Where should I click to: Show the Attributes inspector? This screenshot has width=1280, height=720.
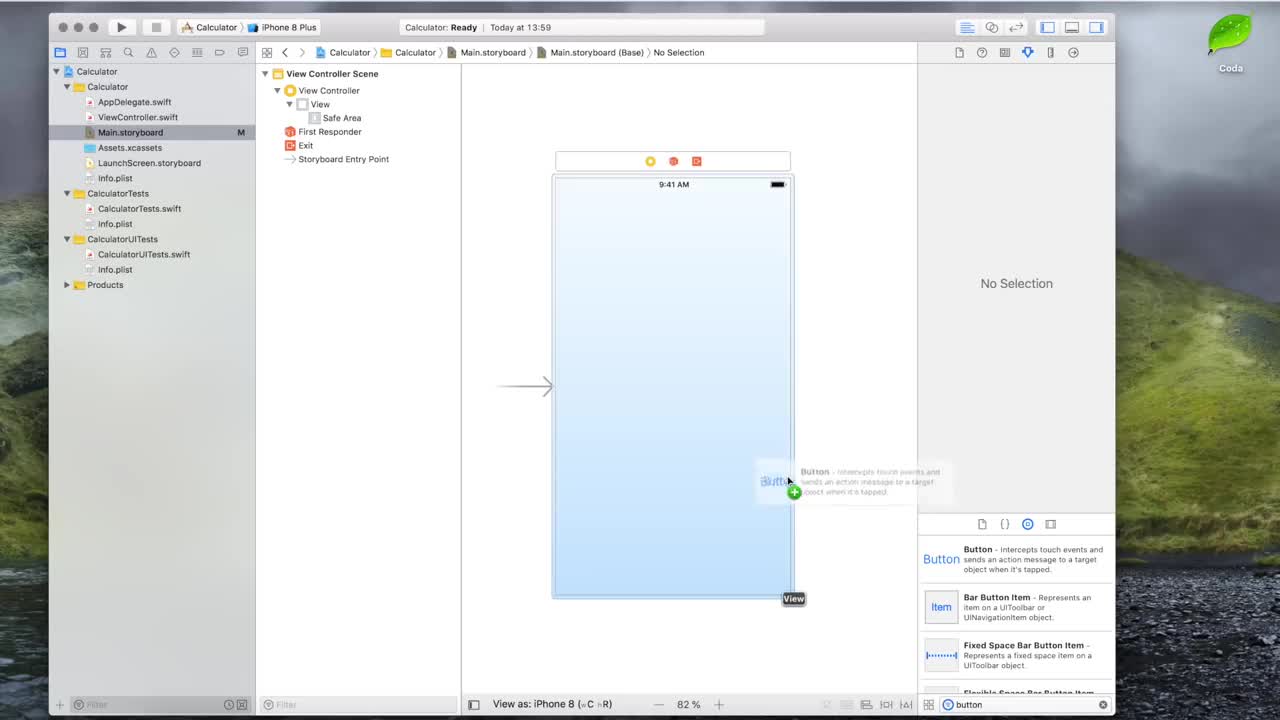1027,52
